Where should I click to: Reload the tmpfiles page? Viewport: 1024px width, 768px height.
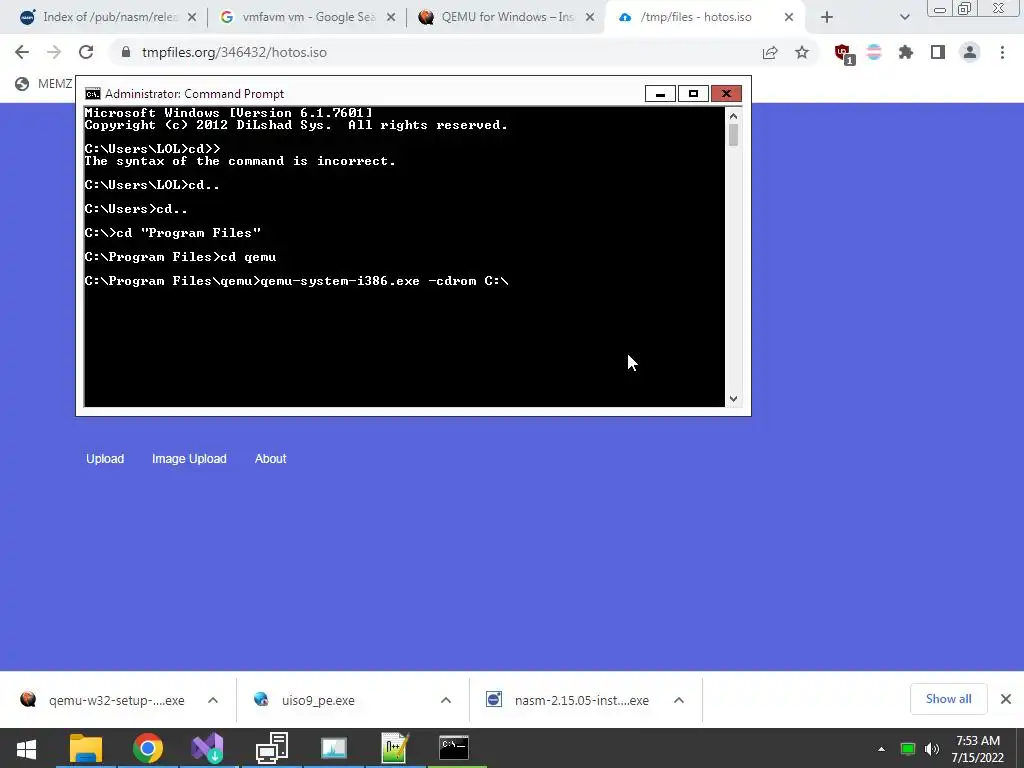click(x=86, y=52)
